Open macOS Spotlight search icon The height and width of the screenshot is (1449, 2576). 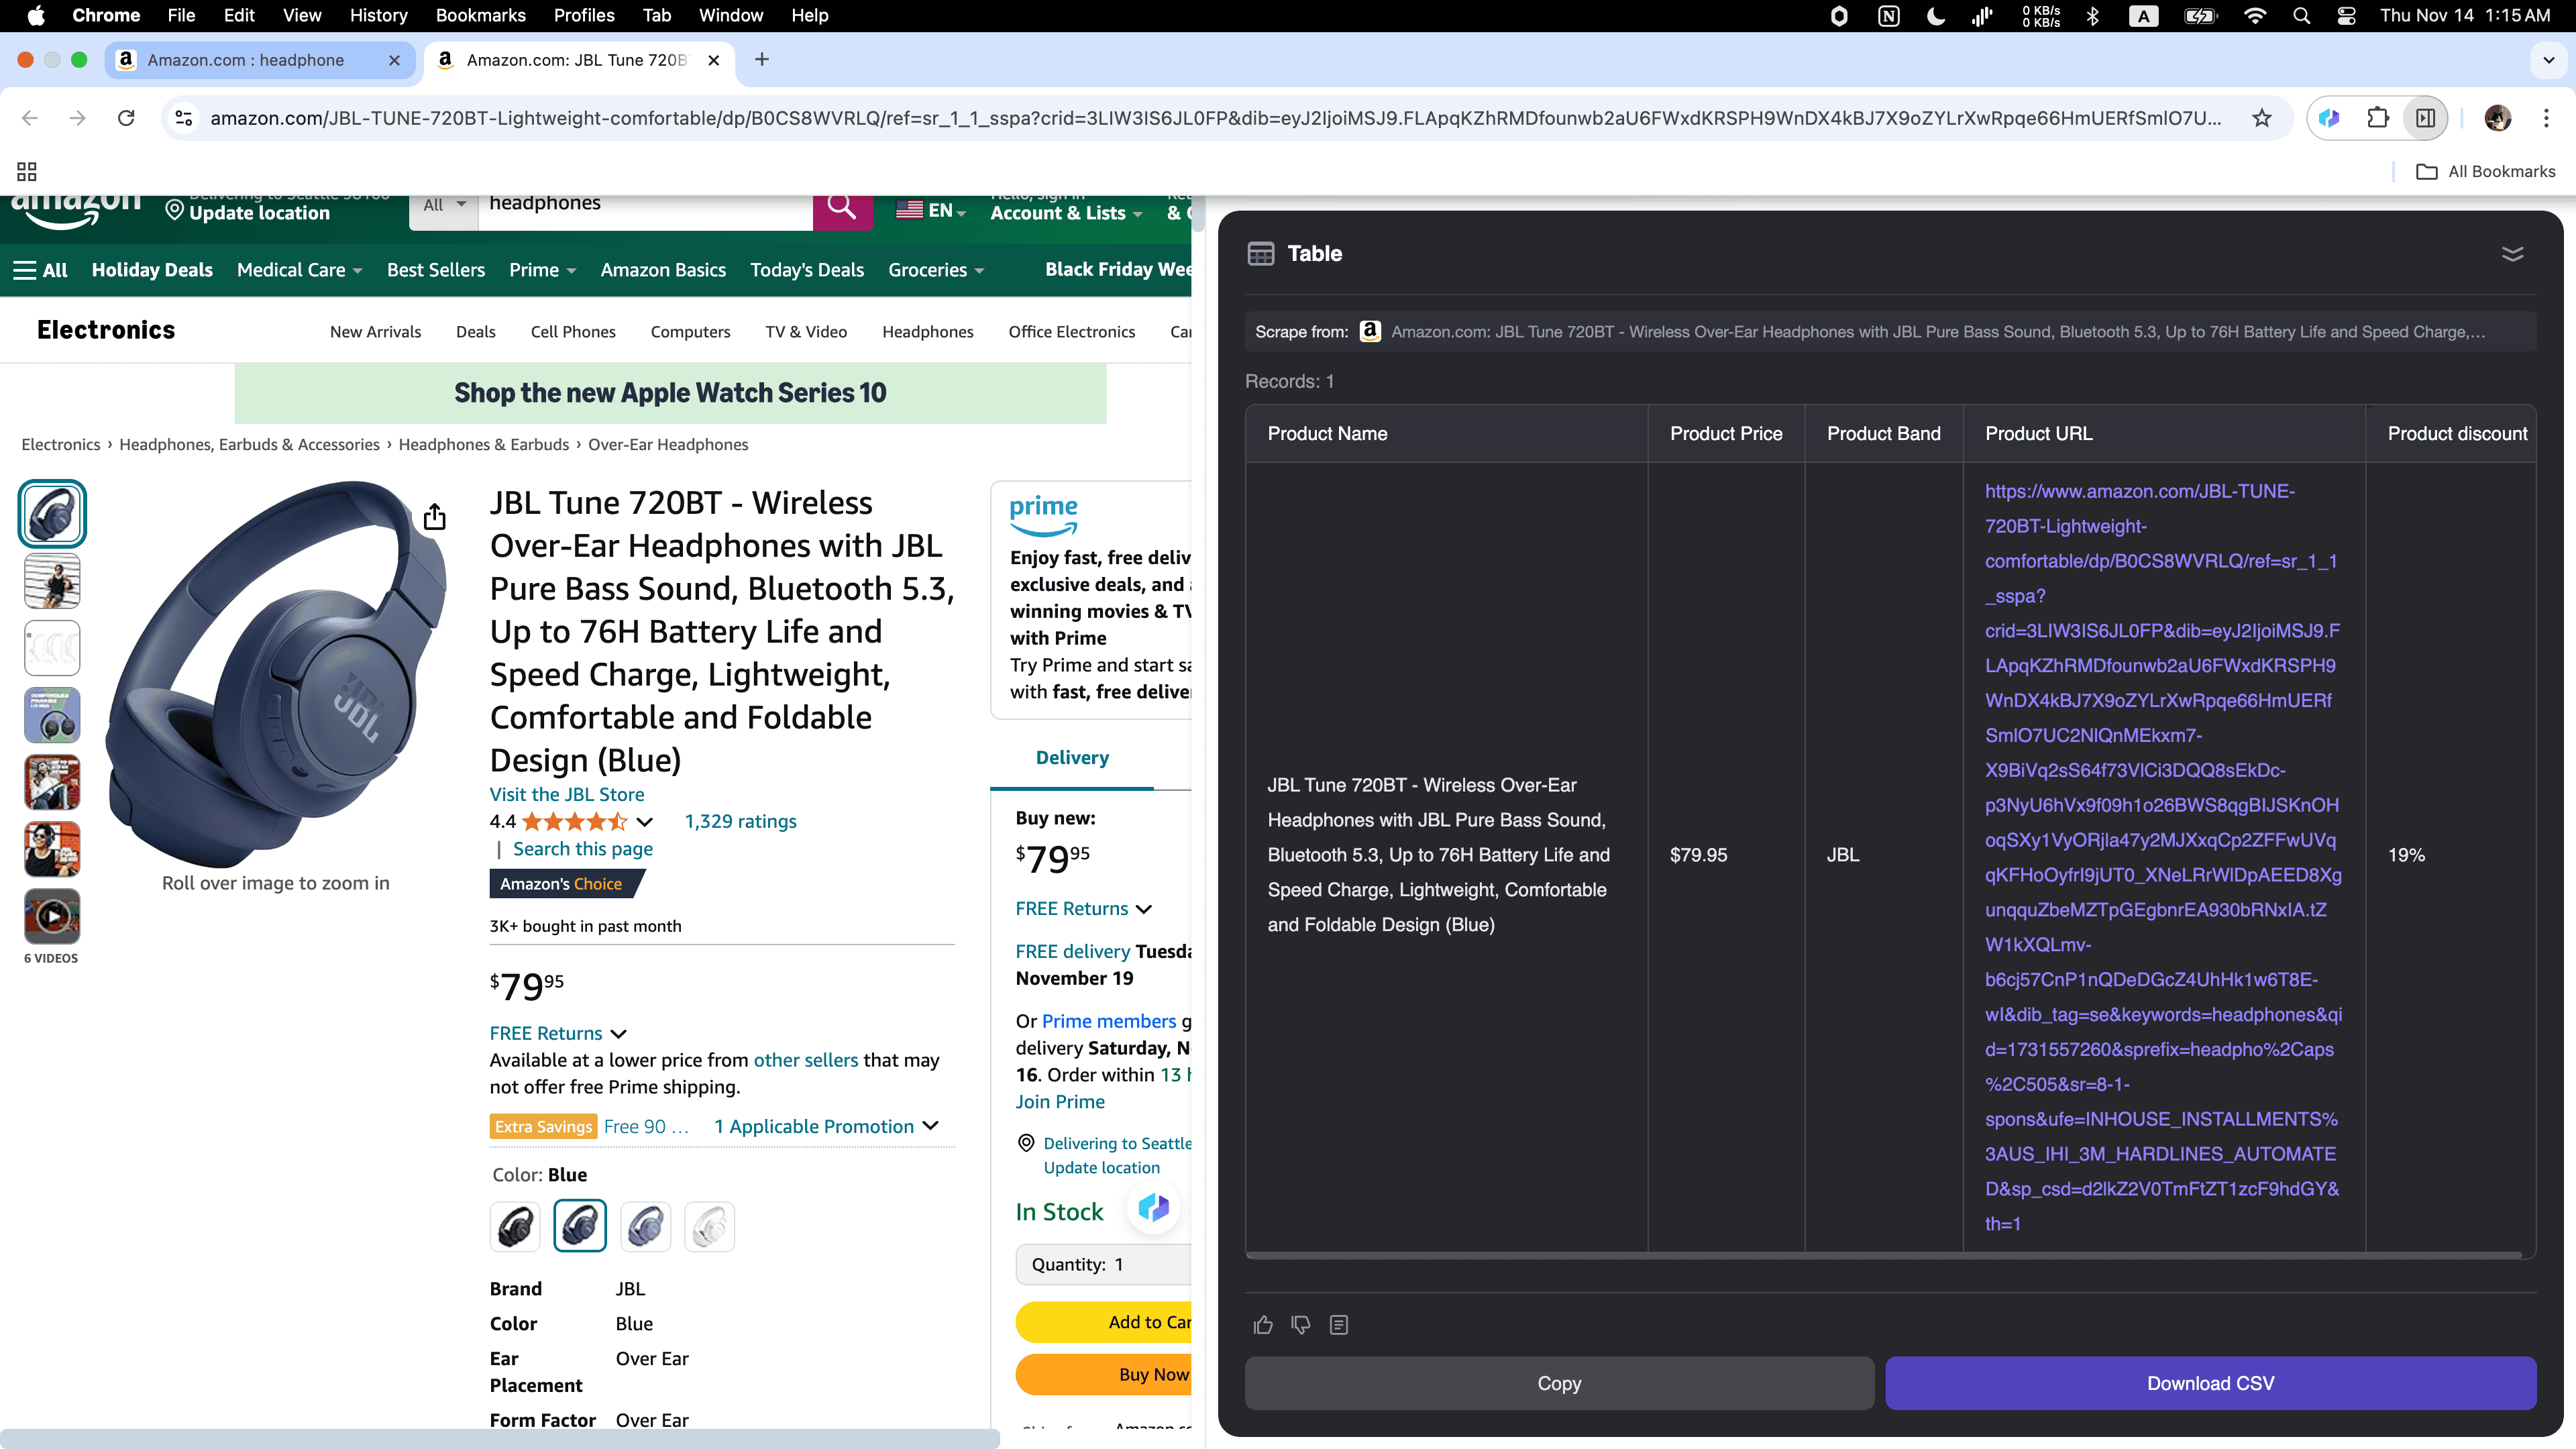click(2301, 16)
